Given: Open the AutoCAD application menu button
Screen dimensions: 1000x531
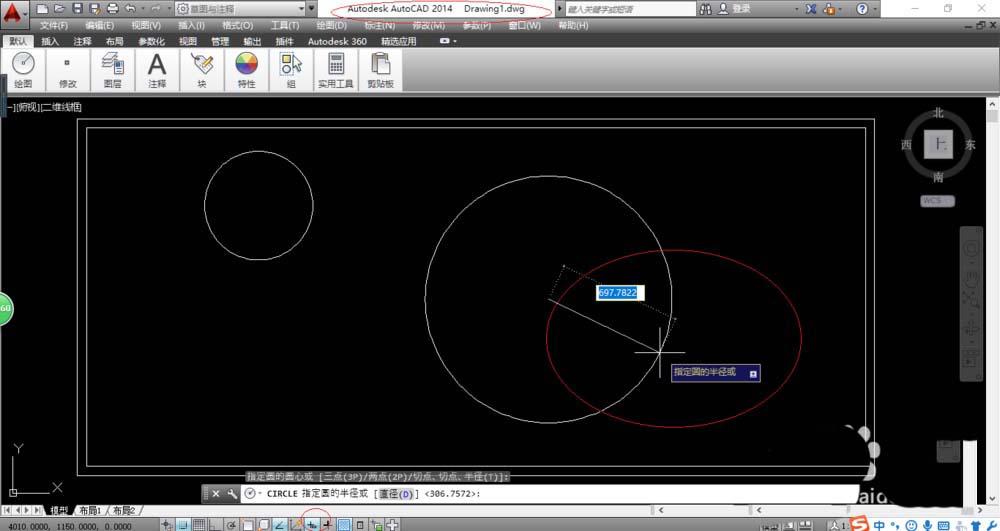Looking at the screenshot, I should pyautogui.click(x=13, y=14).
